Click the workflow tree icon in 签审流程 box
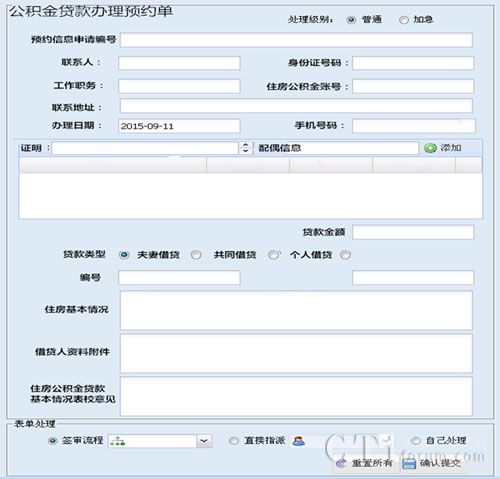500x479 pixels. pos(118,442)
